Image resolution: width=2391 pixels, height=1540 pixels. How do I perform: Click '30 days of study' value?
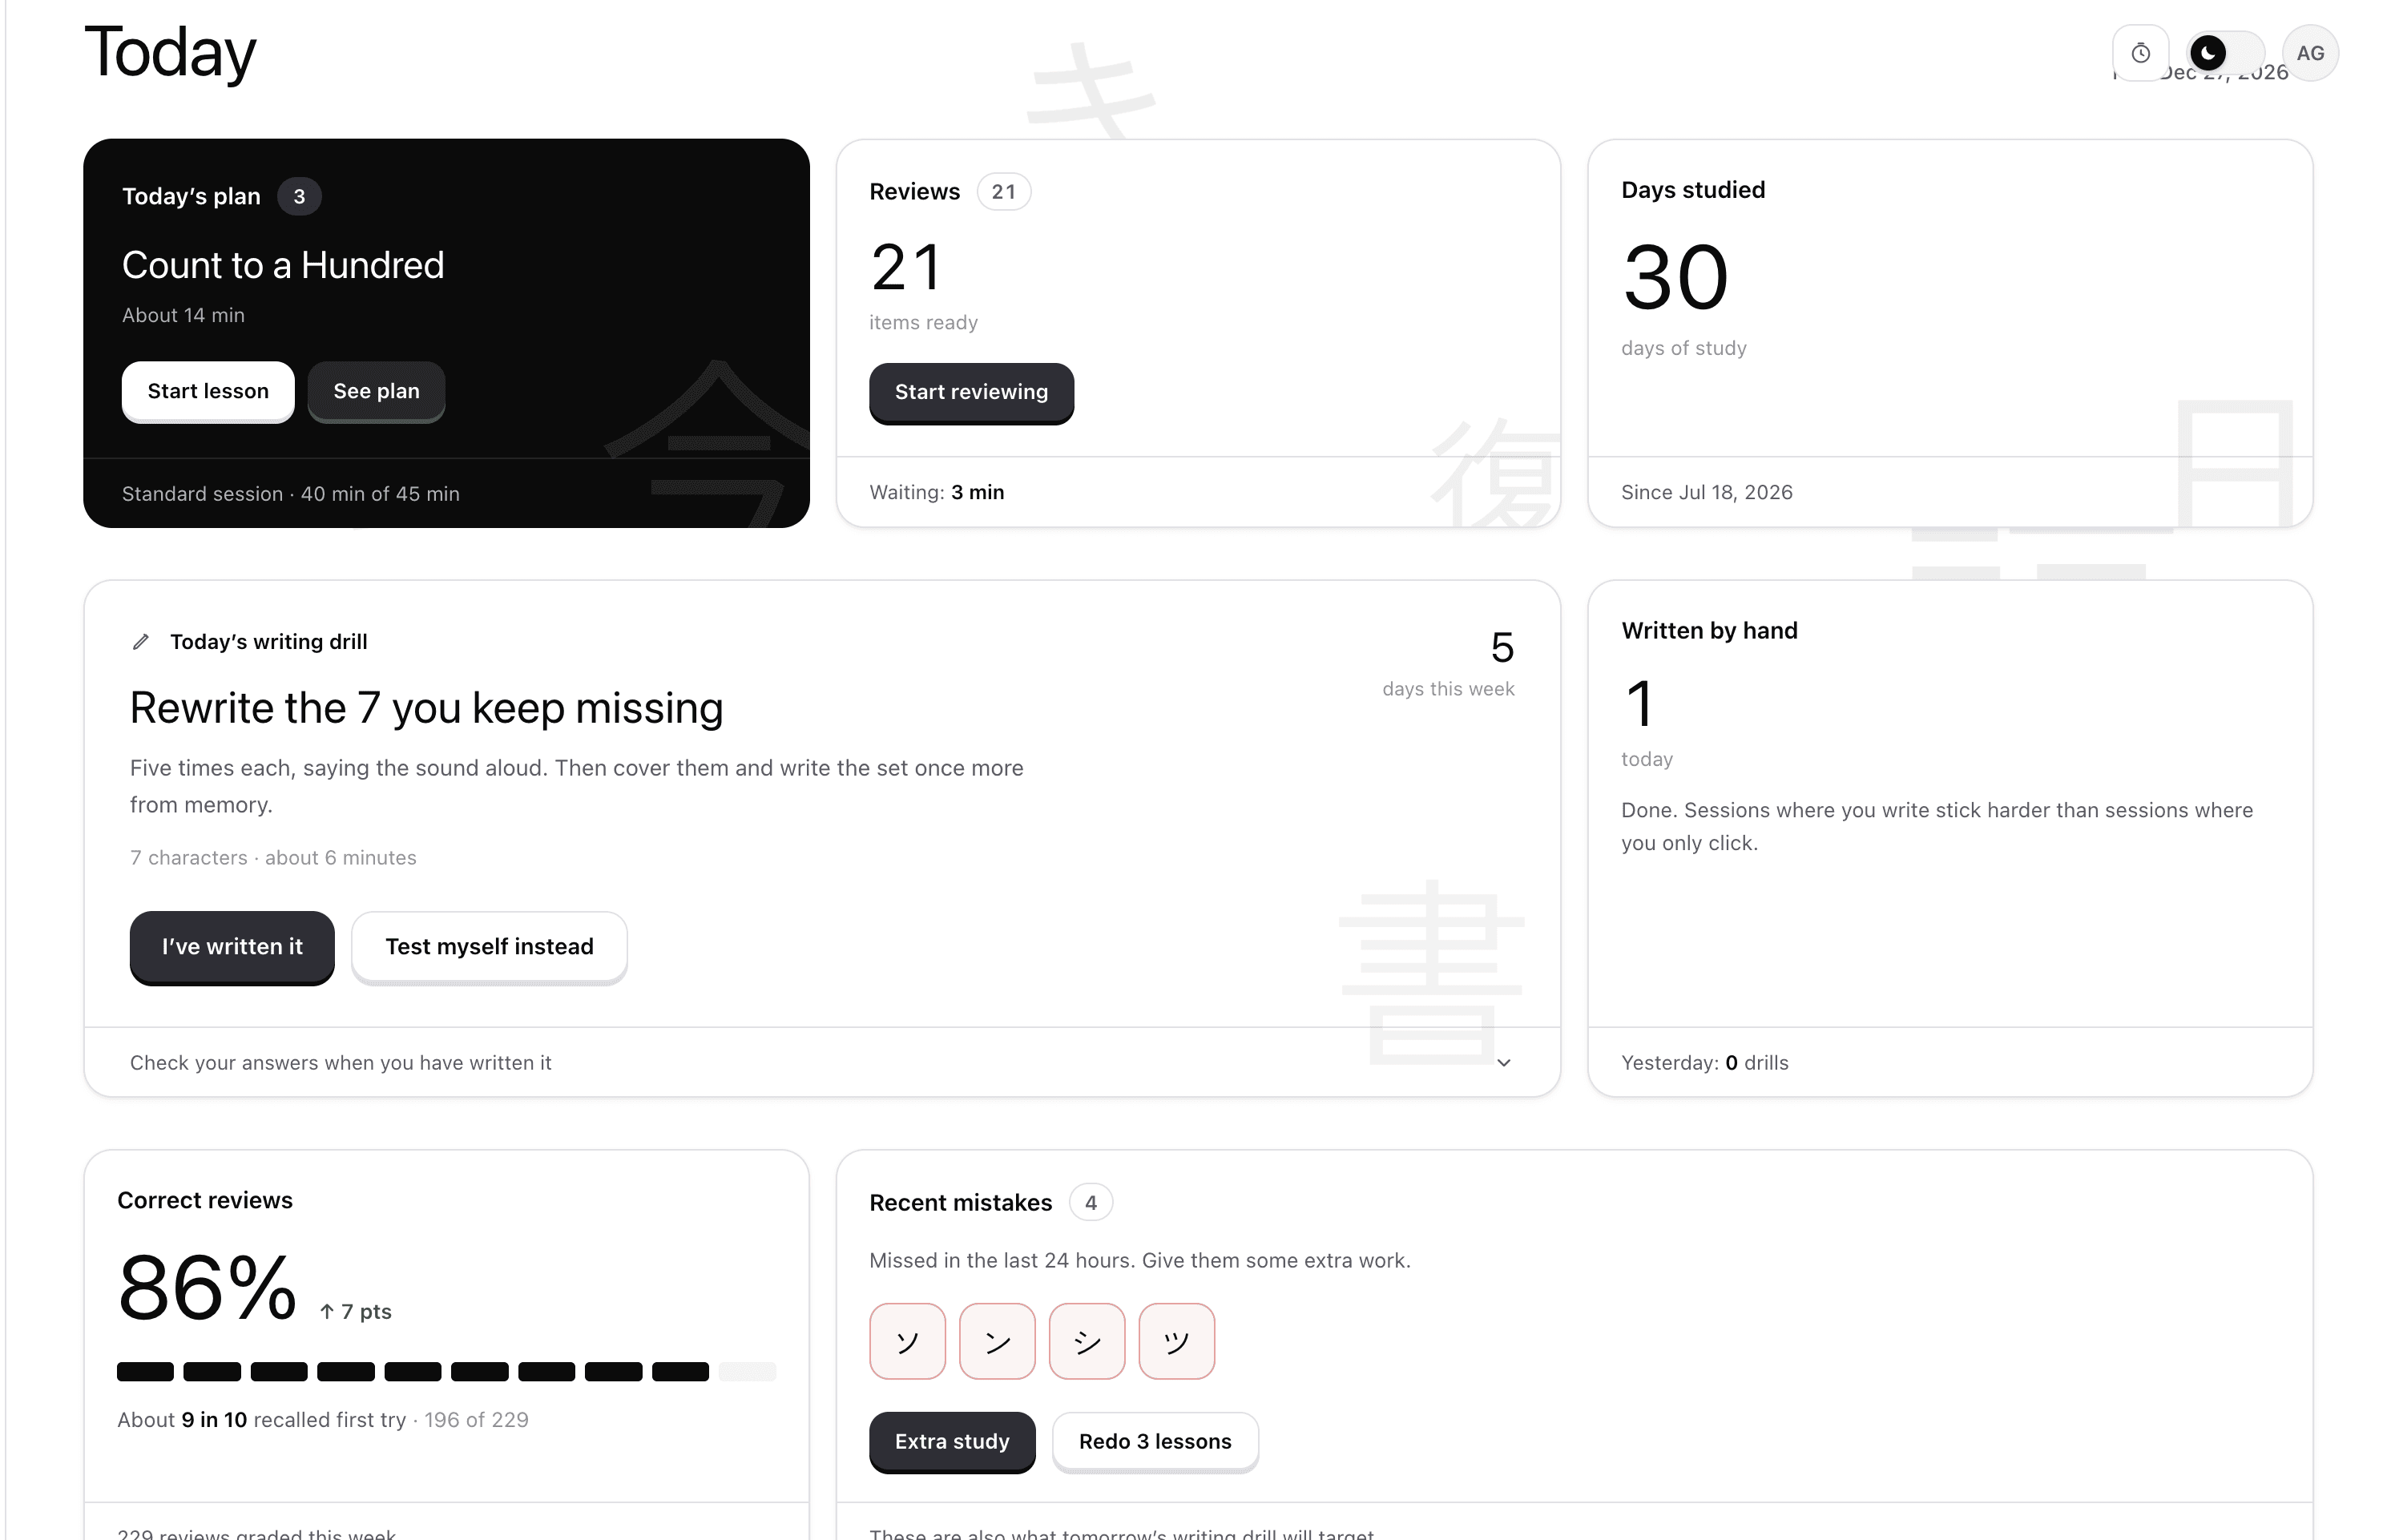(x=1675, y=277)
